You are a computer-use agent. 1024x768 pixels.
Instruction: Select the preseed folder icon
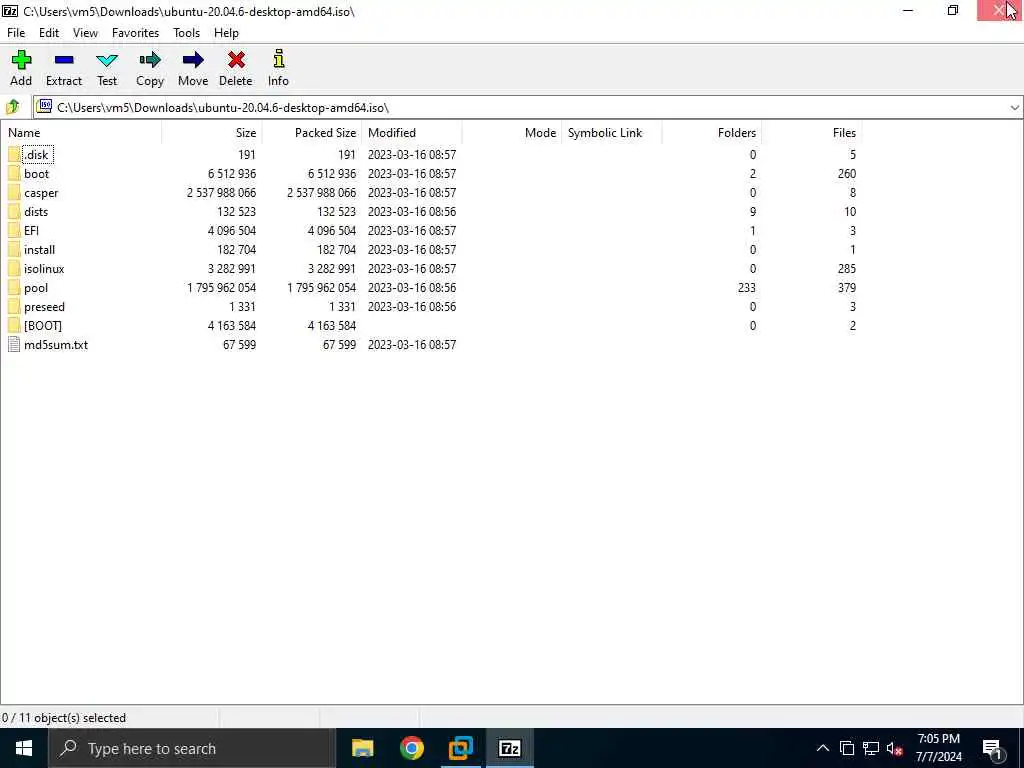tap(14, 306)
